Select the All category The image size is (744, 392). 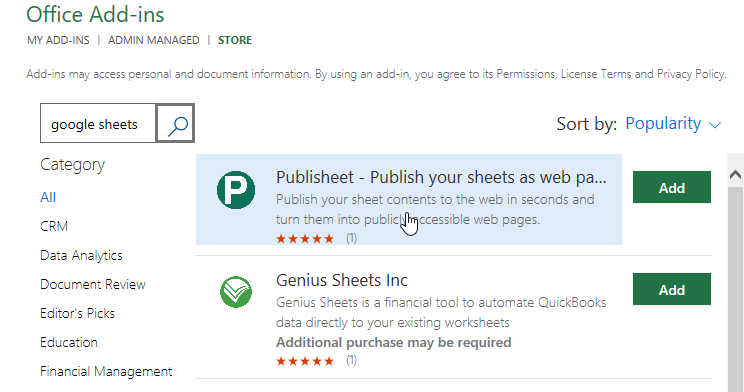pos(48,197)
